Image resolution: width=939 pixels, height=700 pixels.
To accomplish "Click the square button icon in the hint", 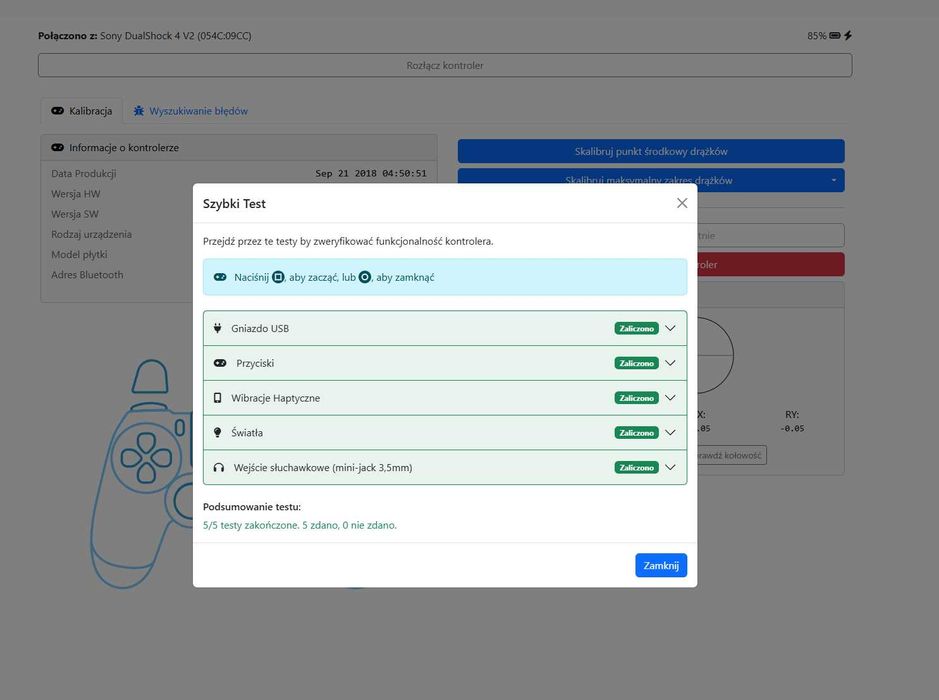I will (x=278, y=277).
